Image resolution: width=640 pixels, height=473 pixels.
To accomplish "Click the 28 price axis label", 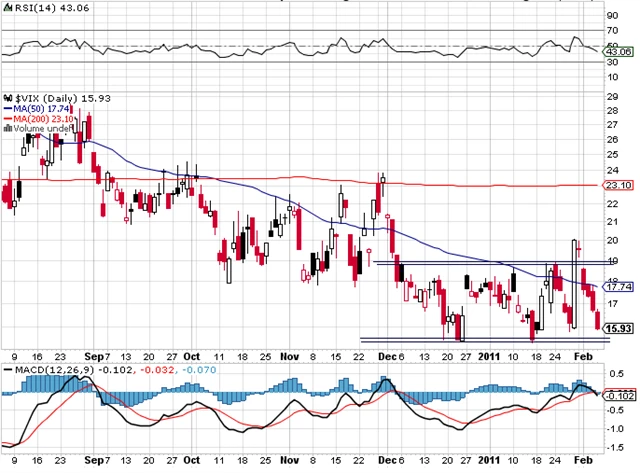I will pyautogui.click(x=613, y=111).
